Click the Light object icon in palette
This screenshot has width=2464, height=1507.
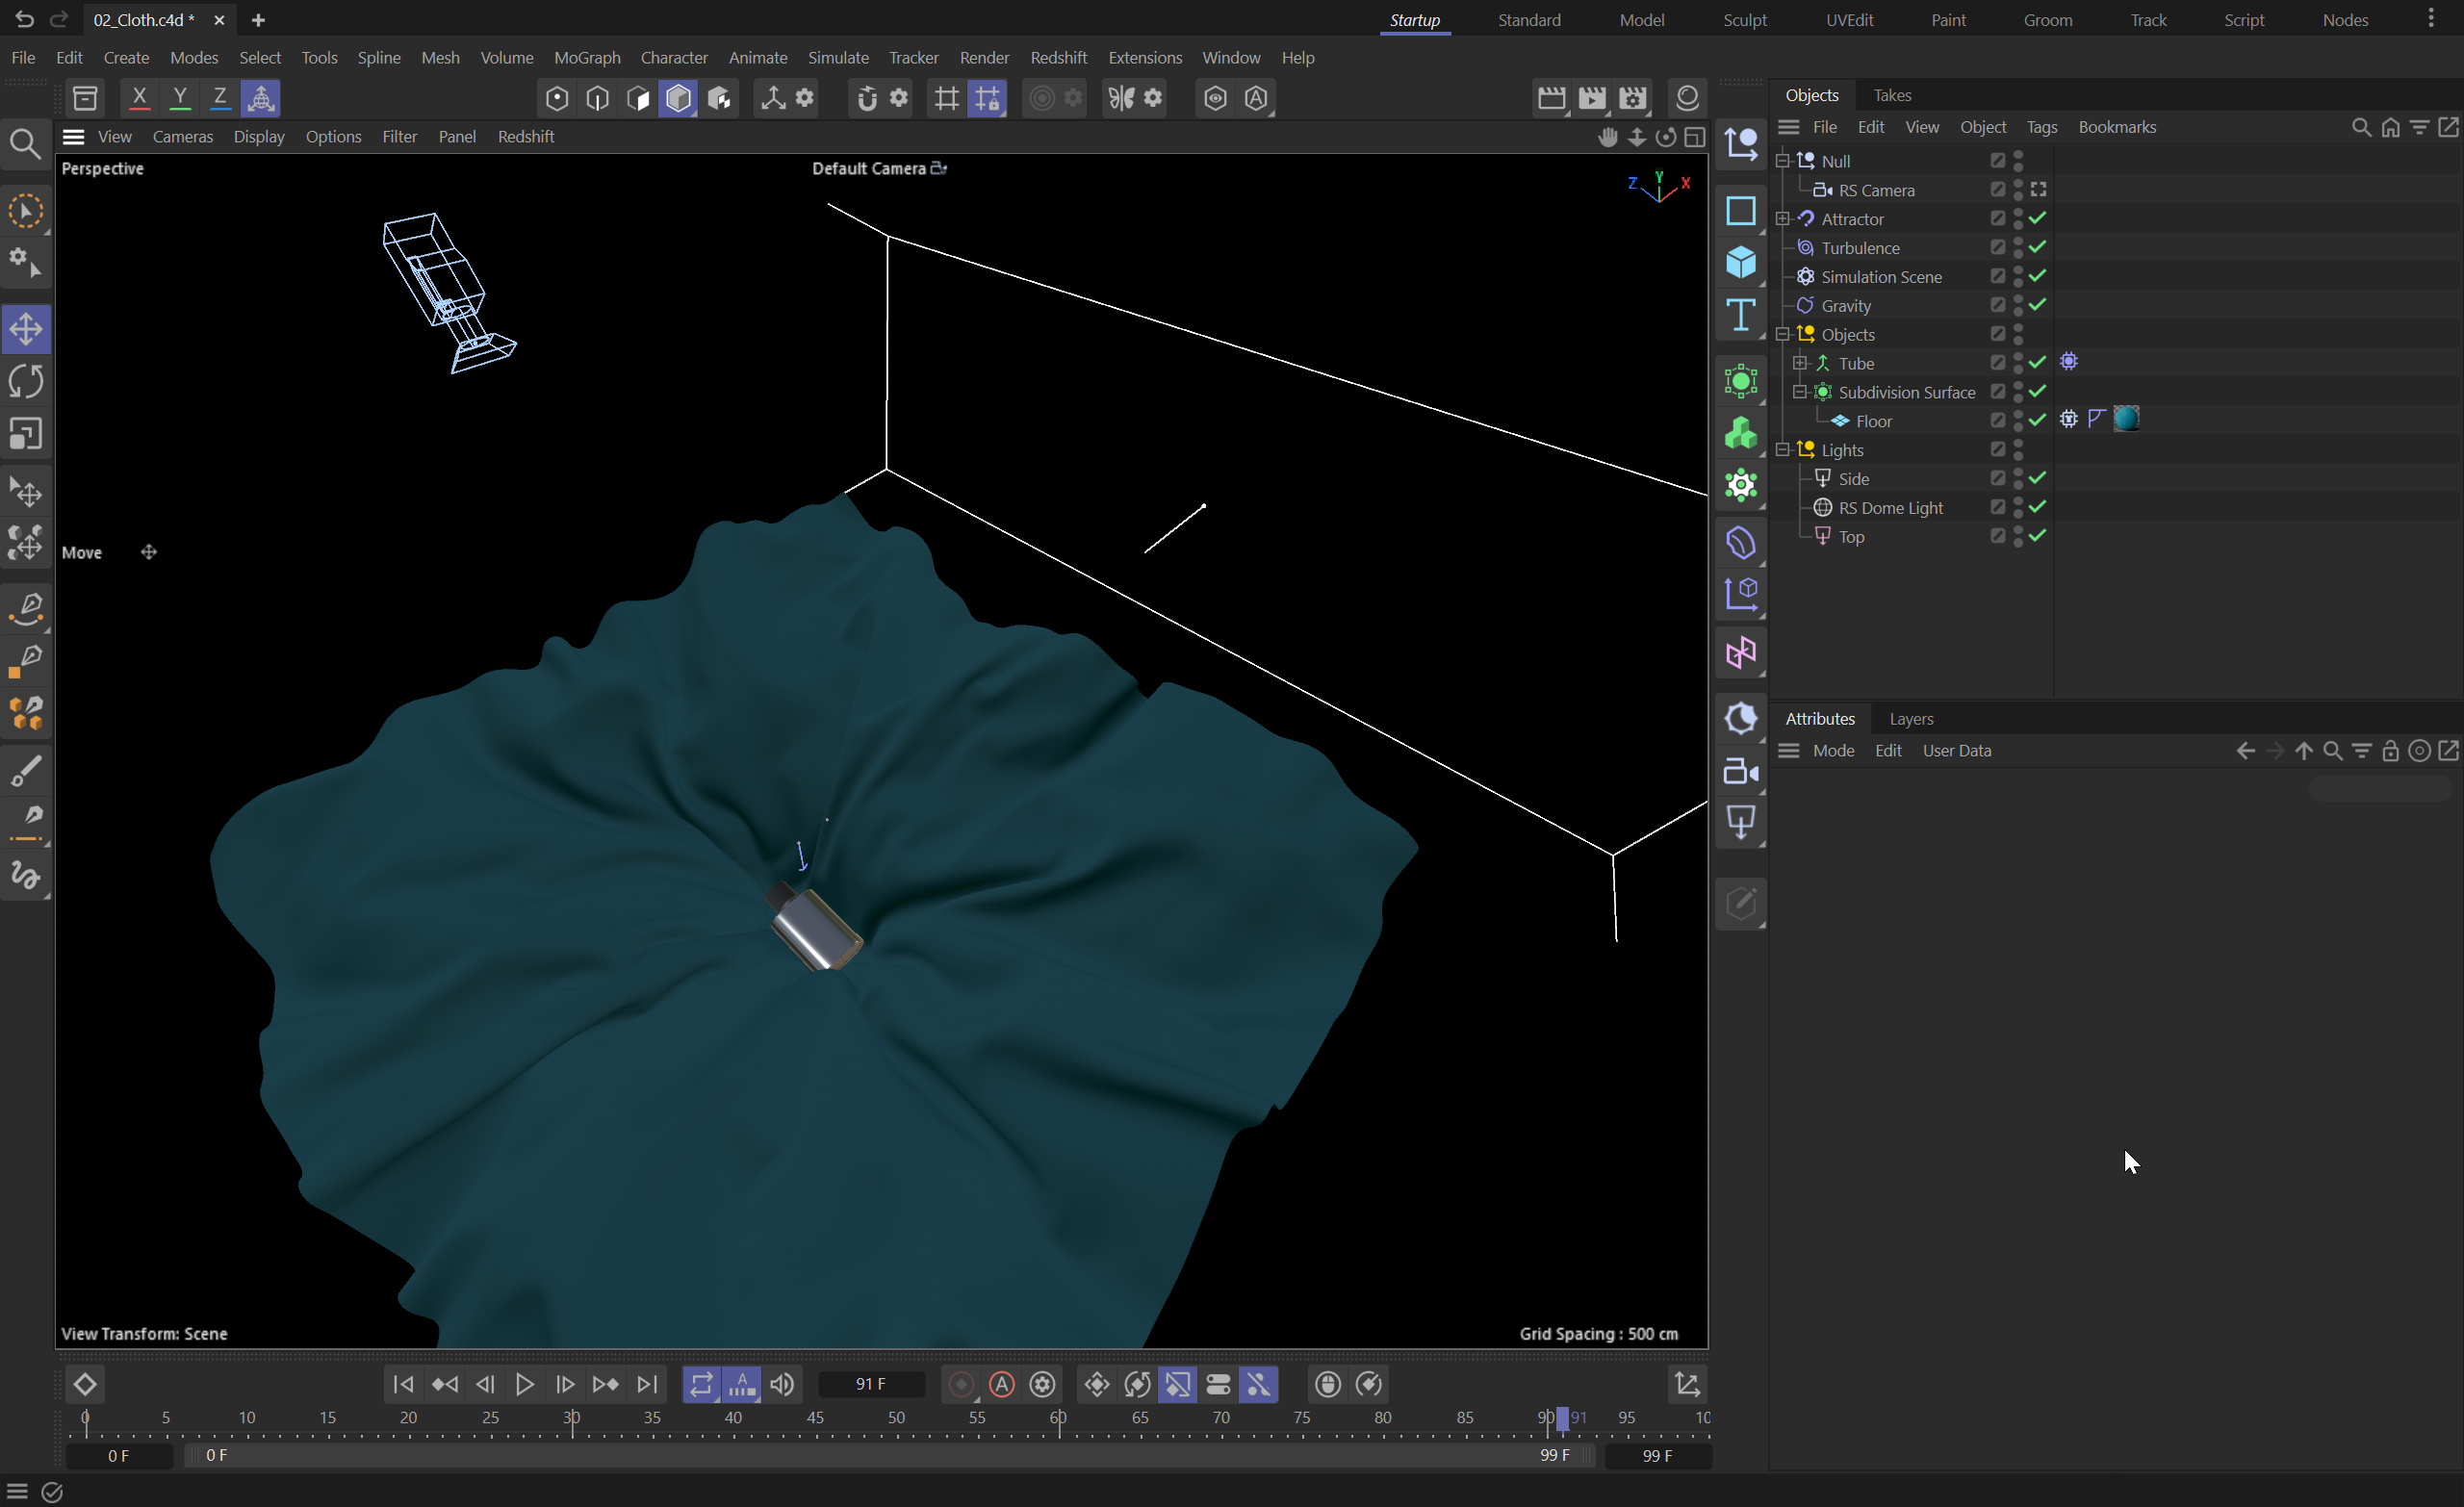pyautogui.click(x=1741, y=823)
